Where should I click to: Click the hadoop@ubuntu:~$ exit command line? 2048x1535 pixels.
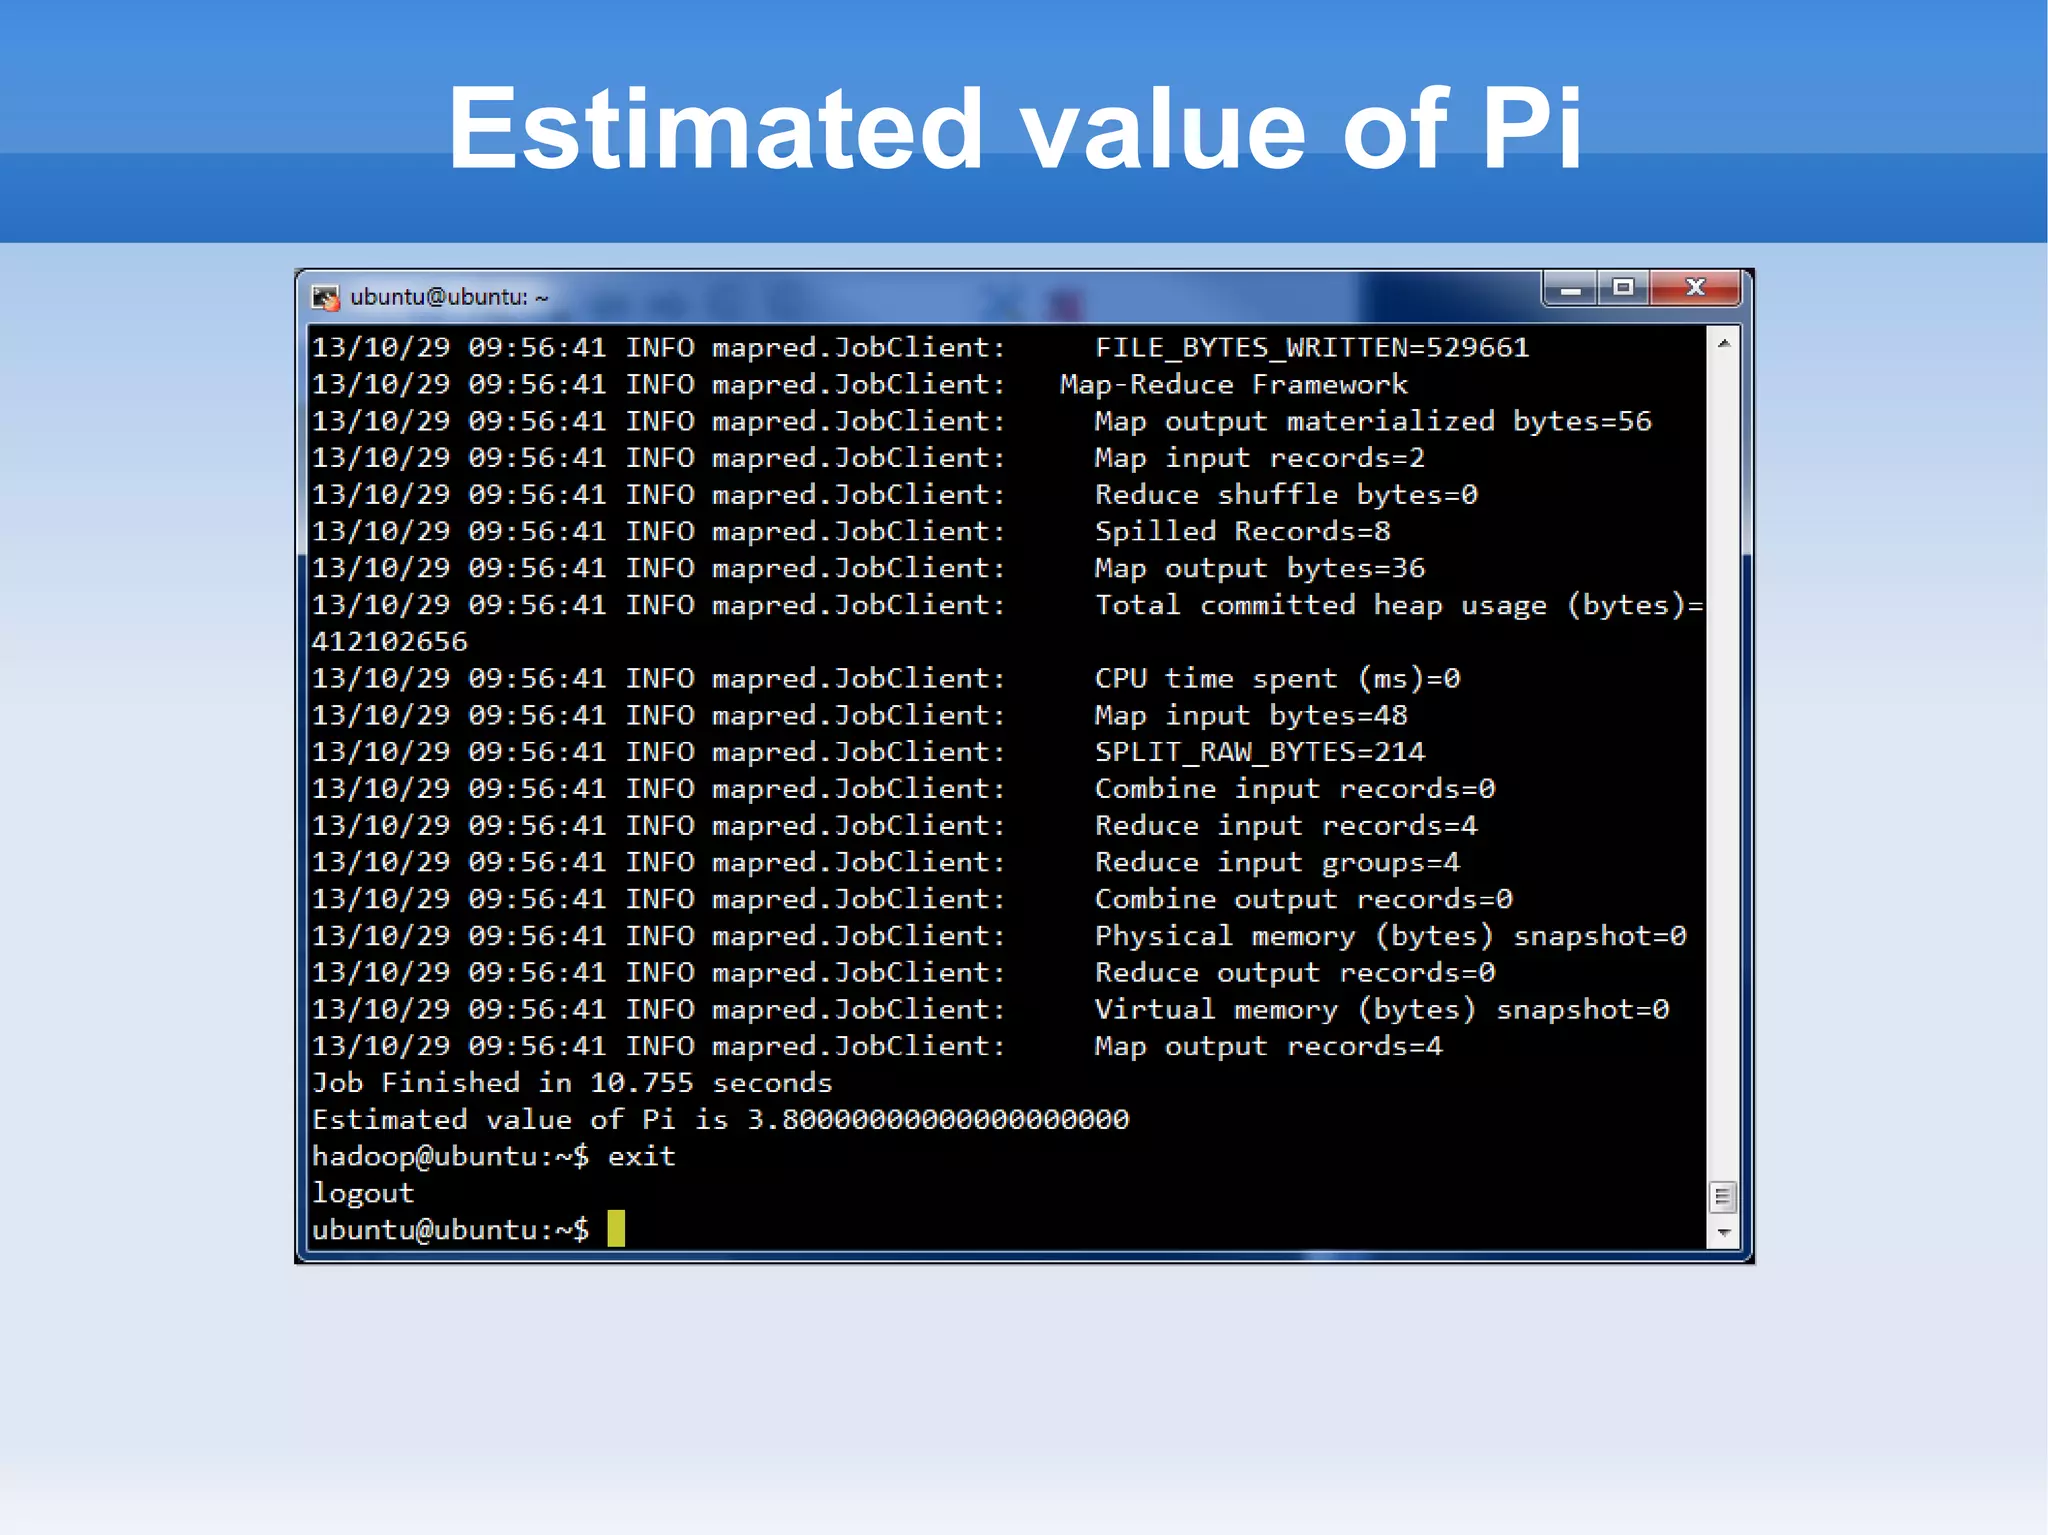coord(494,1157)
